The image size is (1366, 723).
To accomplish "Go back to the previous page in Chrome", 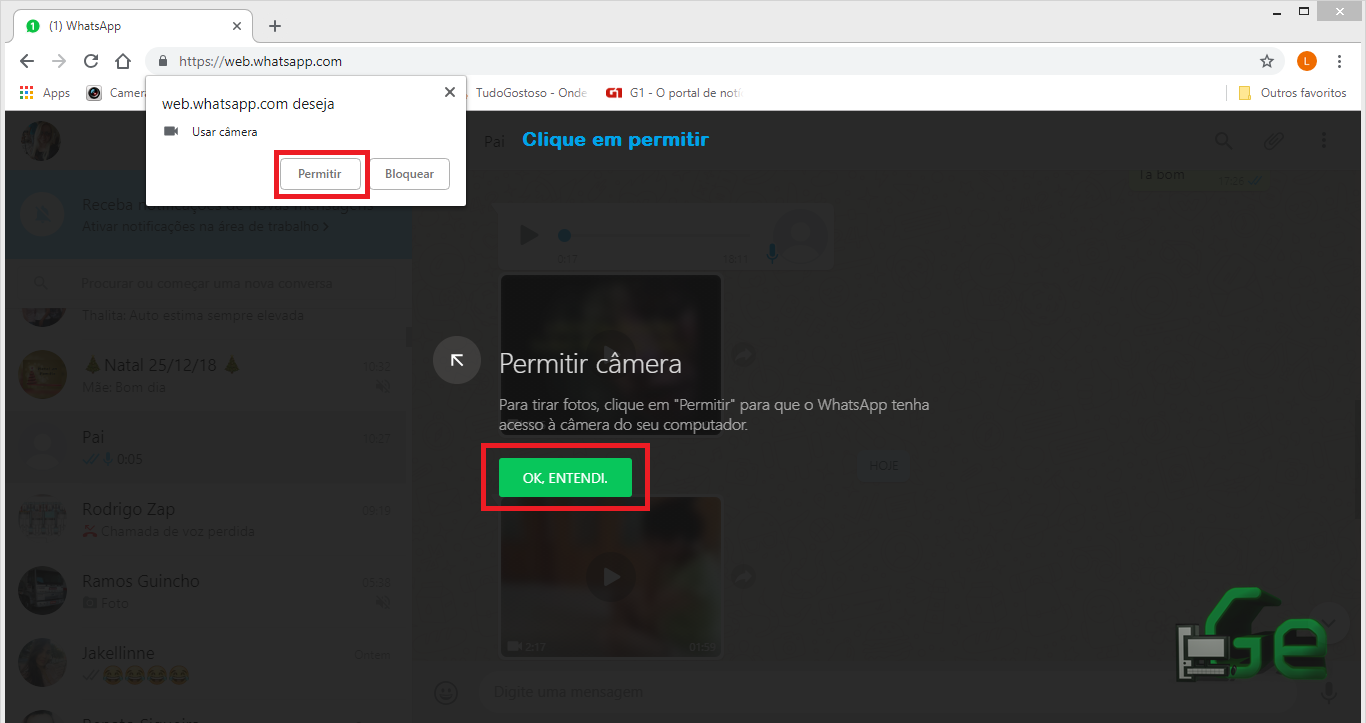I will coord(27,61).
